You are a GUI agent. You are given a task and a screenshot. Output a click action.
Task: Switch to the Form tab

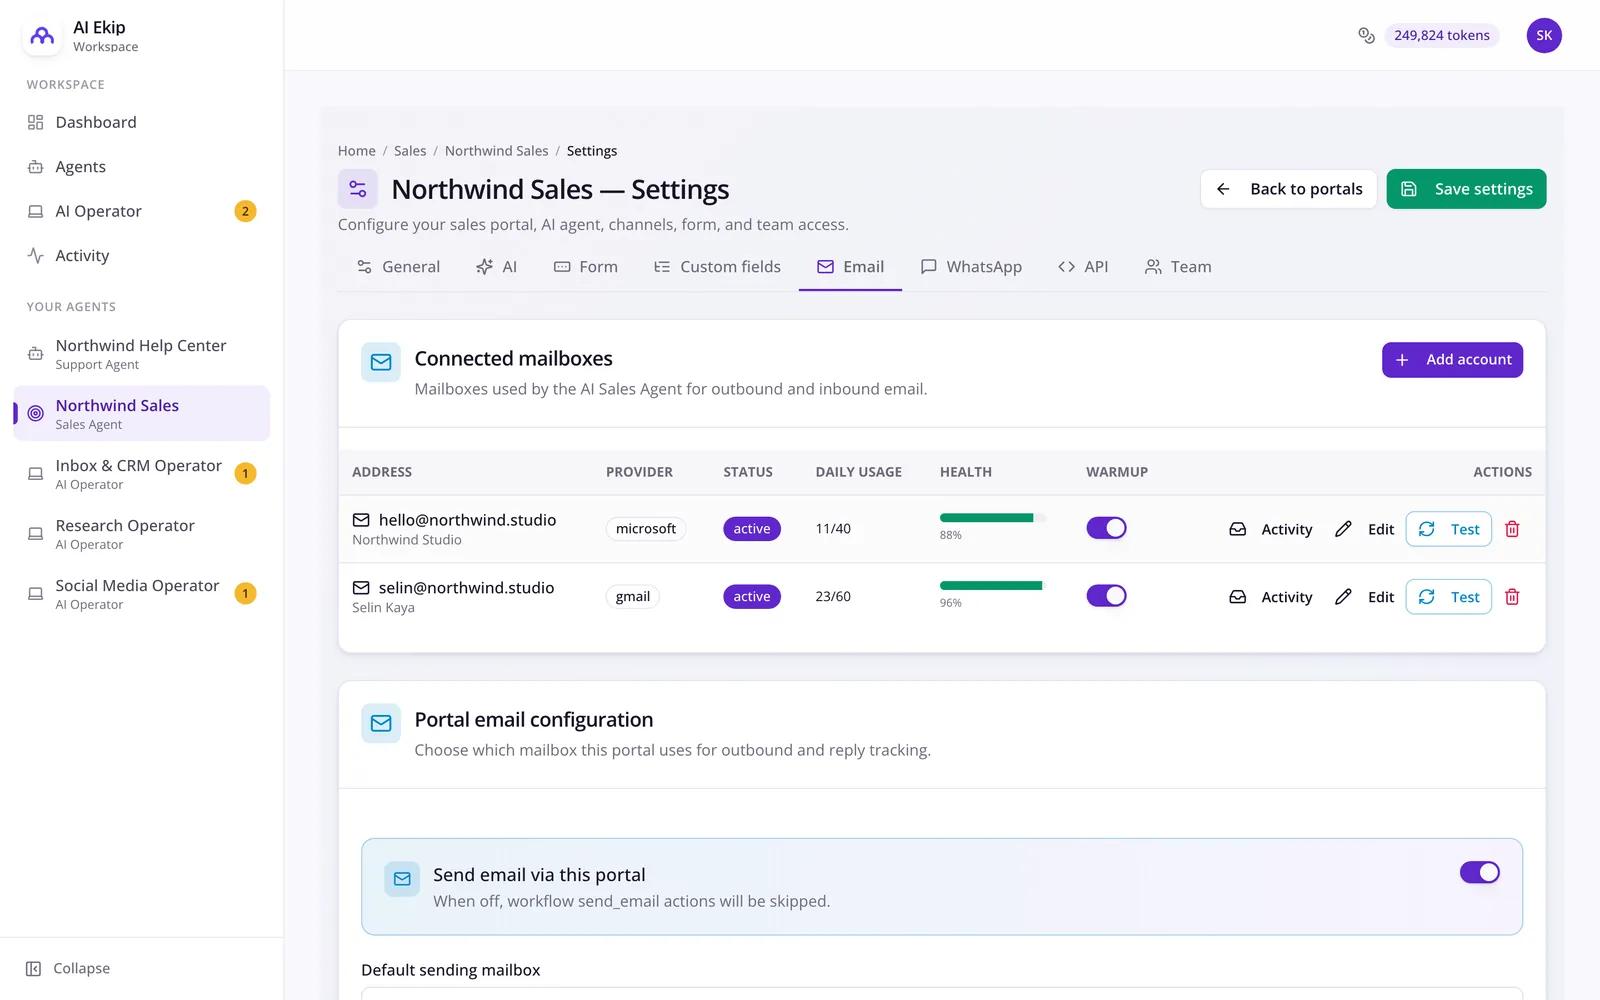click(585, 267)
